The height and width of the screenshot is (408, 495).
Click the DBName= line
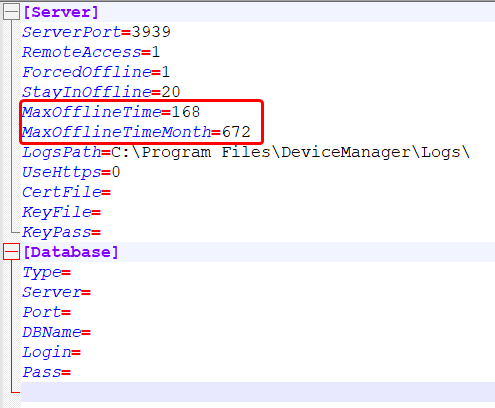(x=57, y=332)
